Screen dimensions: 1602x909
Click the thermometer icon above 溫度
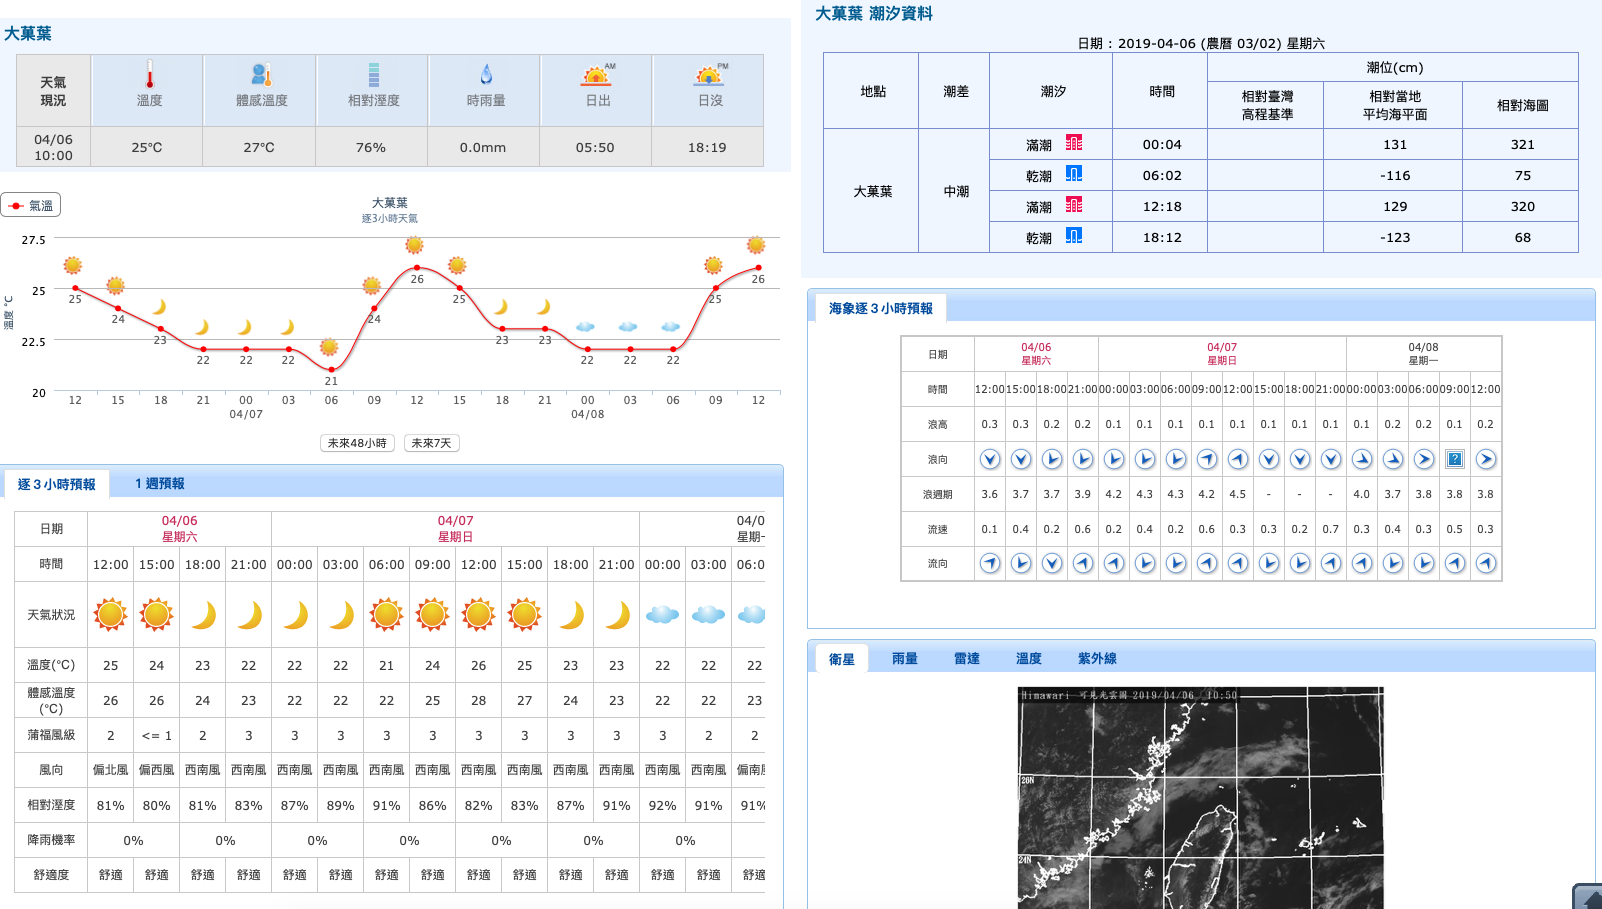click(x=149, y=75)
